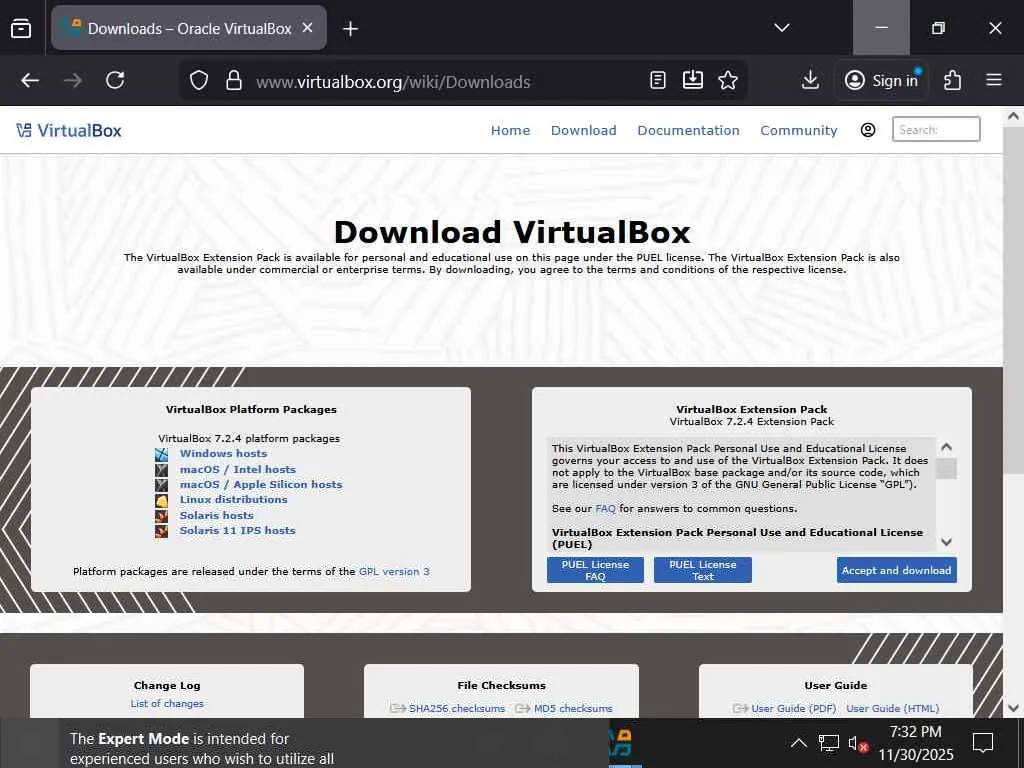Open the Documentation menu item
Image resolution: width=1024 pixels, height=768 pixels.
click(688, 131)
